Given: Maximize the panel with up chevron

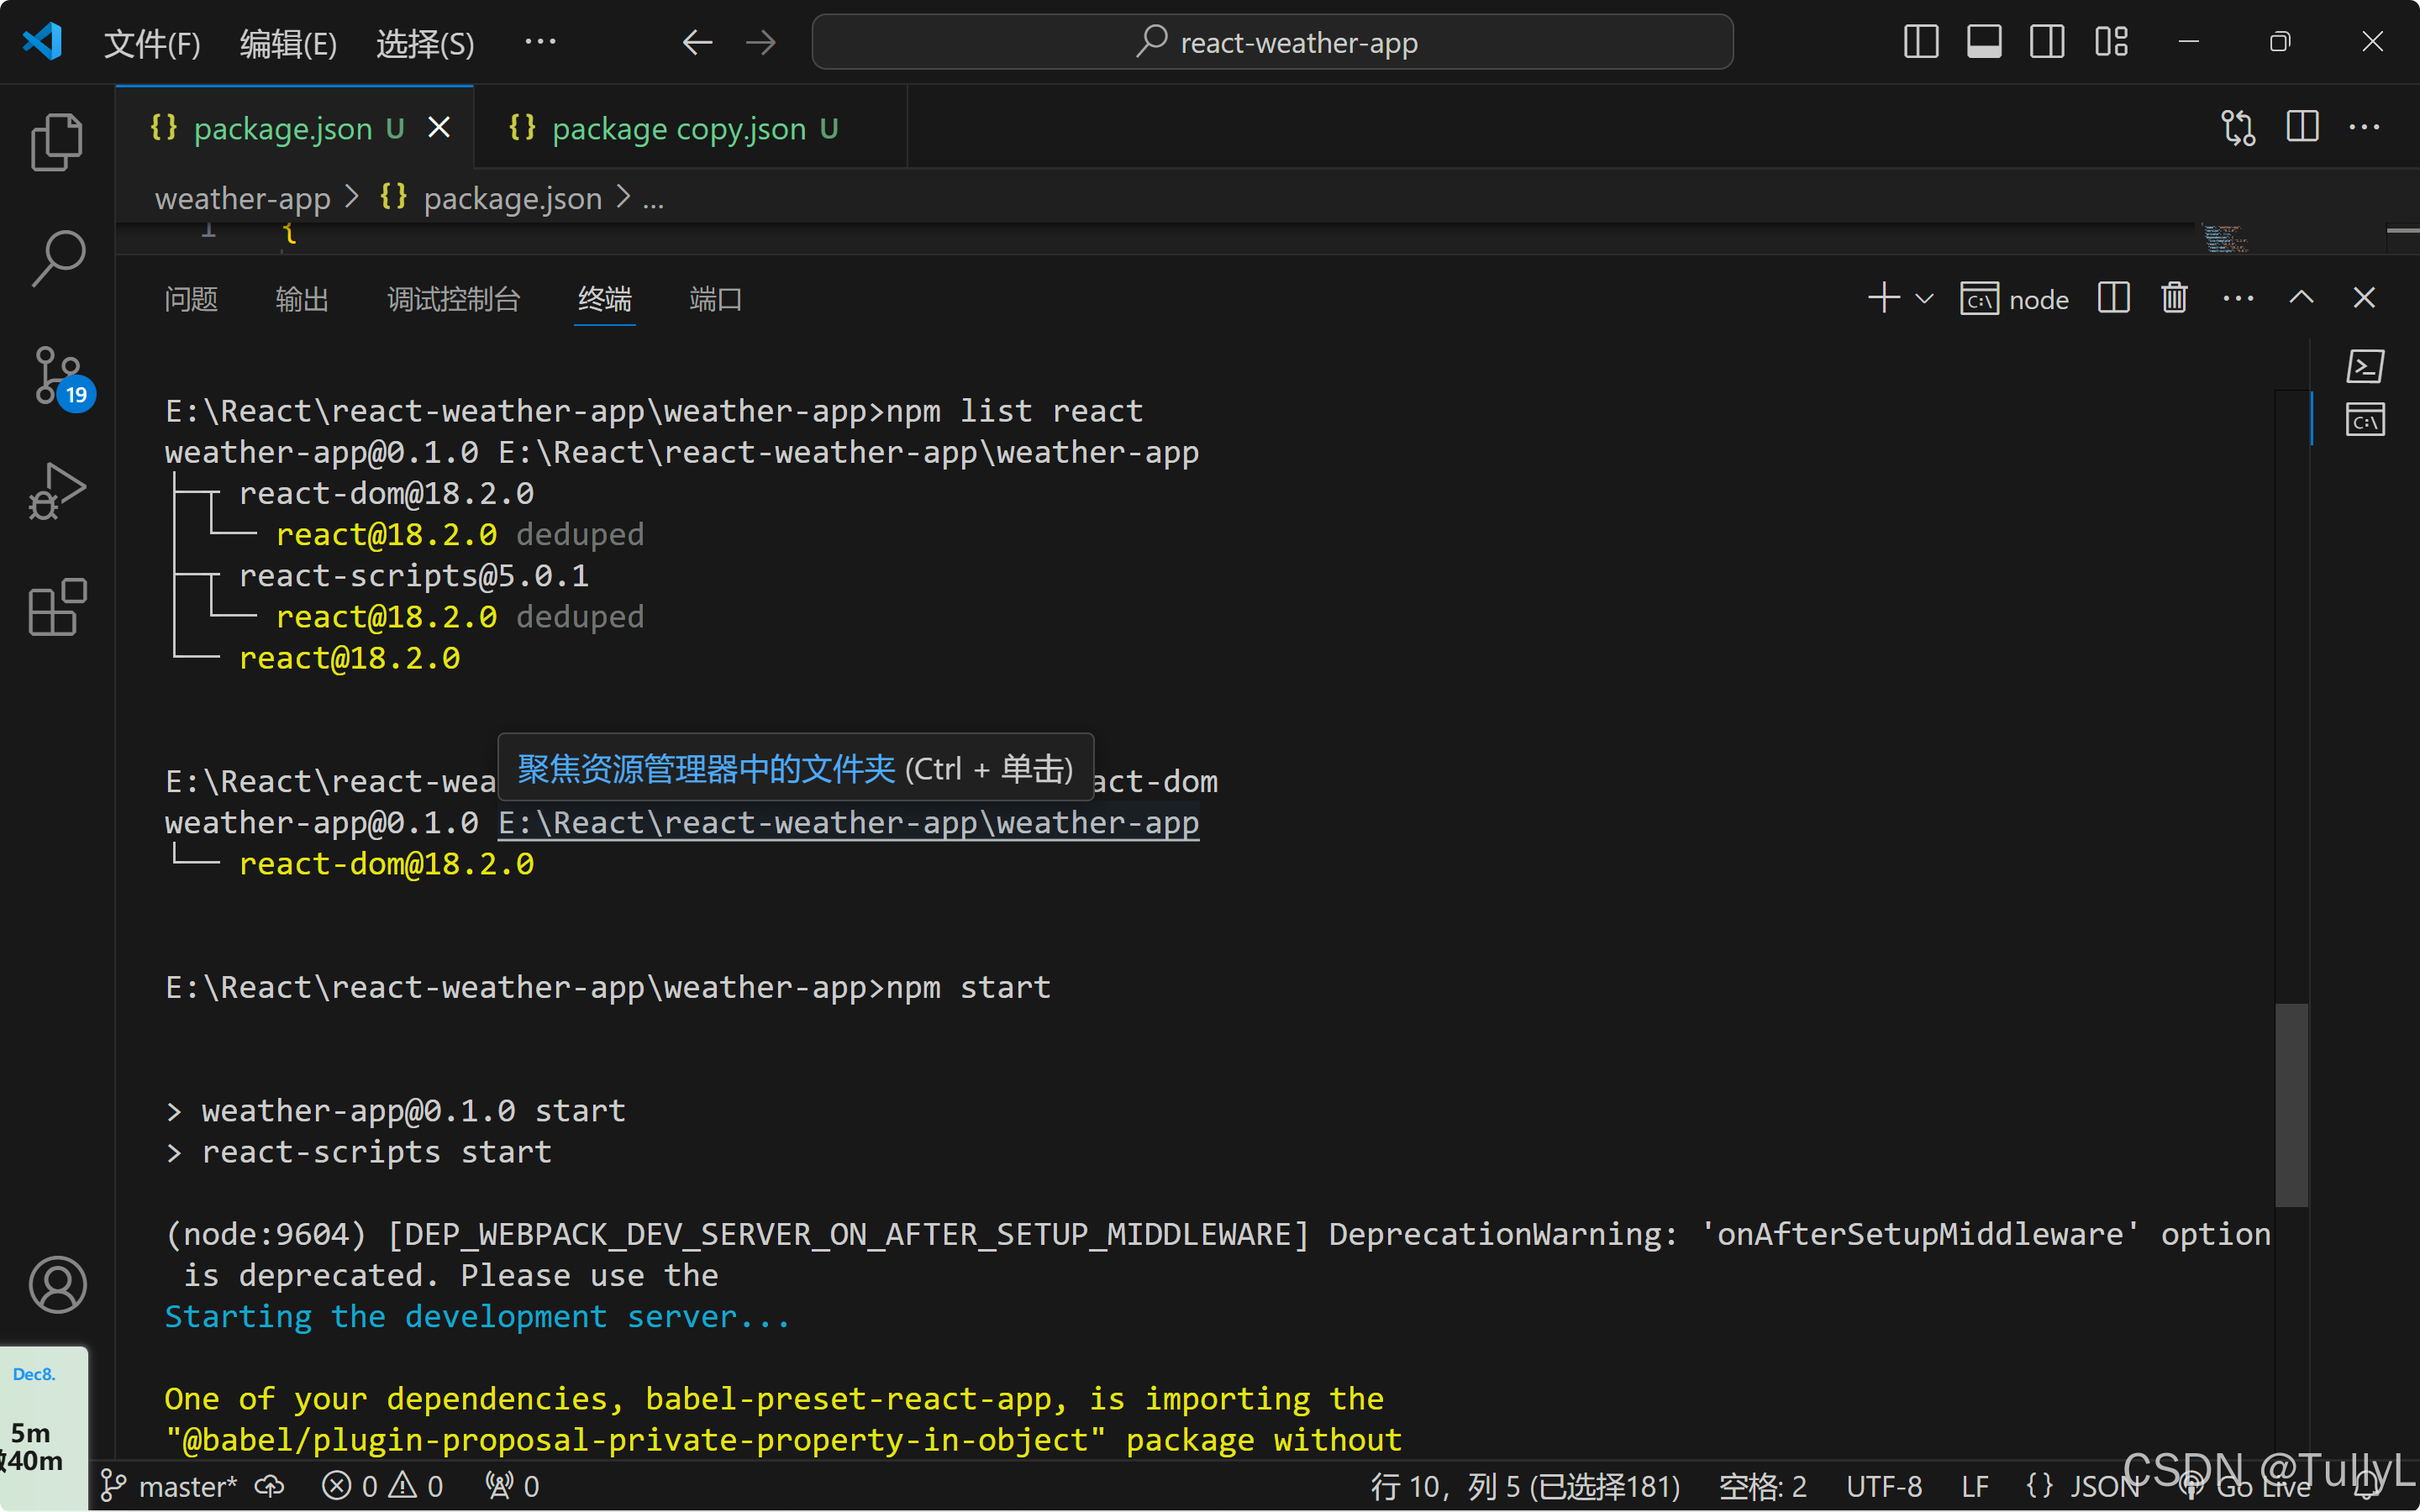Looking at the screenshot, I should tap(2301, 298).
